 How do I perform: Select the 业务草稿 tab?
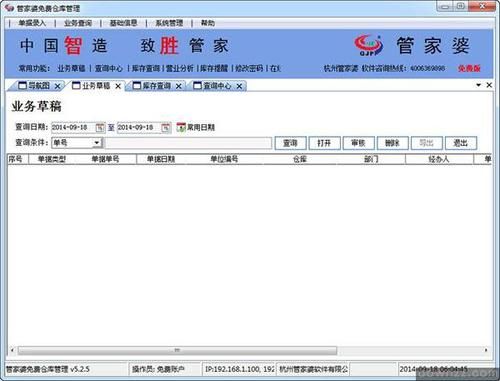click(96, 86)
